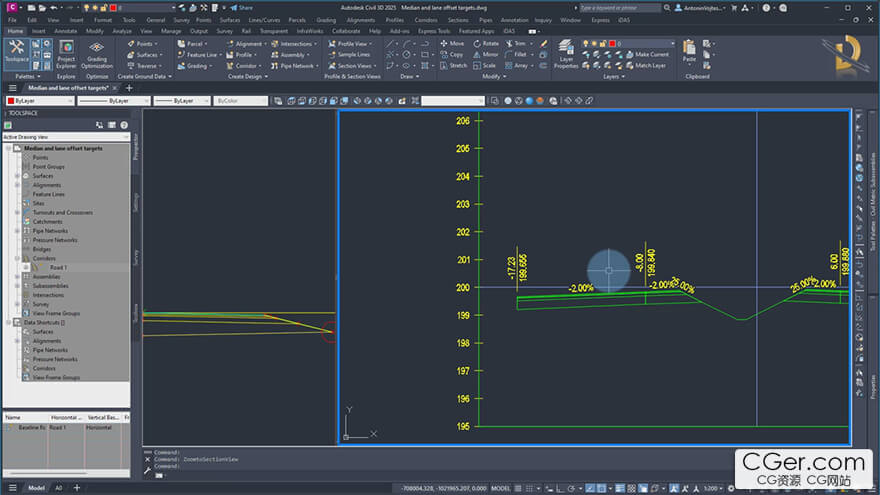This screenshot has height=495, width=880.
Task: Open the Annotate ribbon tab
Action: pos(66,31)
